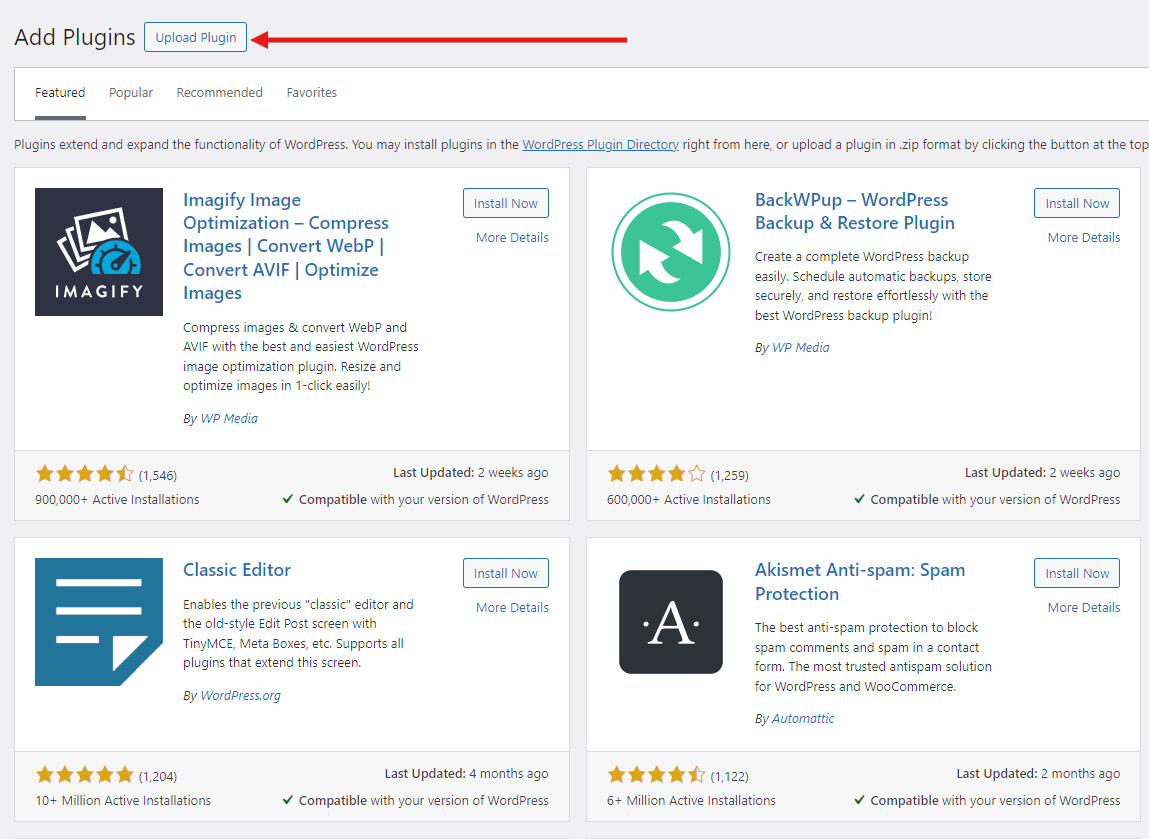1149x839 pixels.
Task: Open the BackWPup plugin title link
Action: 854,211
